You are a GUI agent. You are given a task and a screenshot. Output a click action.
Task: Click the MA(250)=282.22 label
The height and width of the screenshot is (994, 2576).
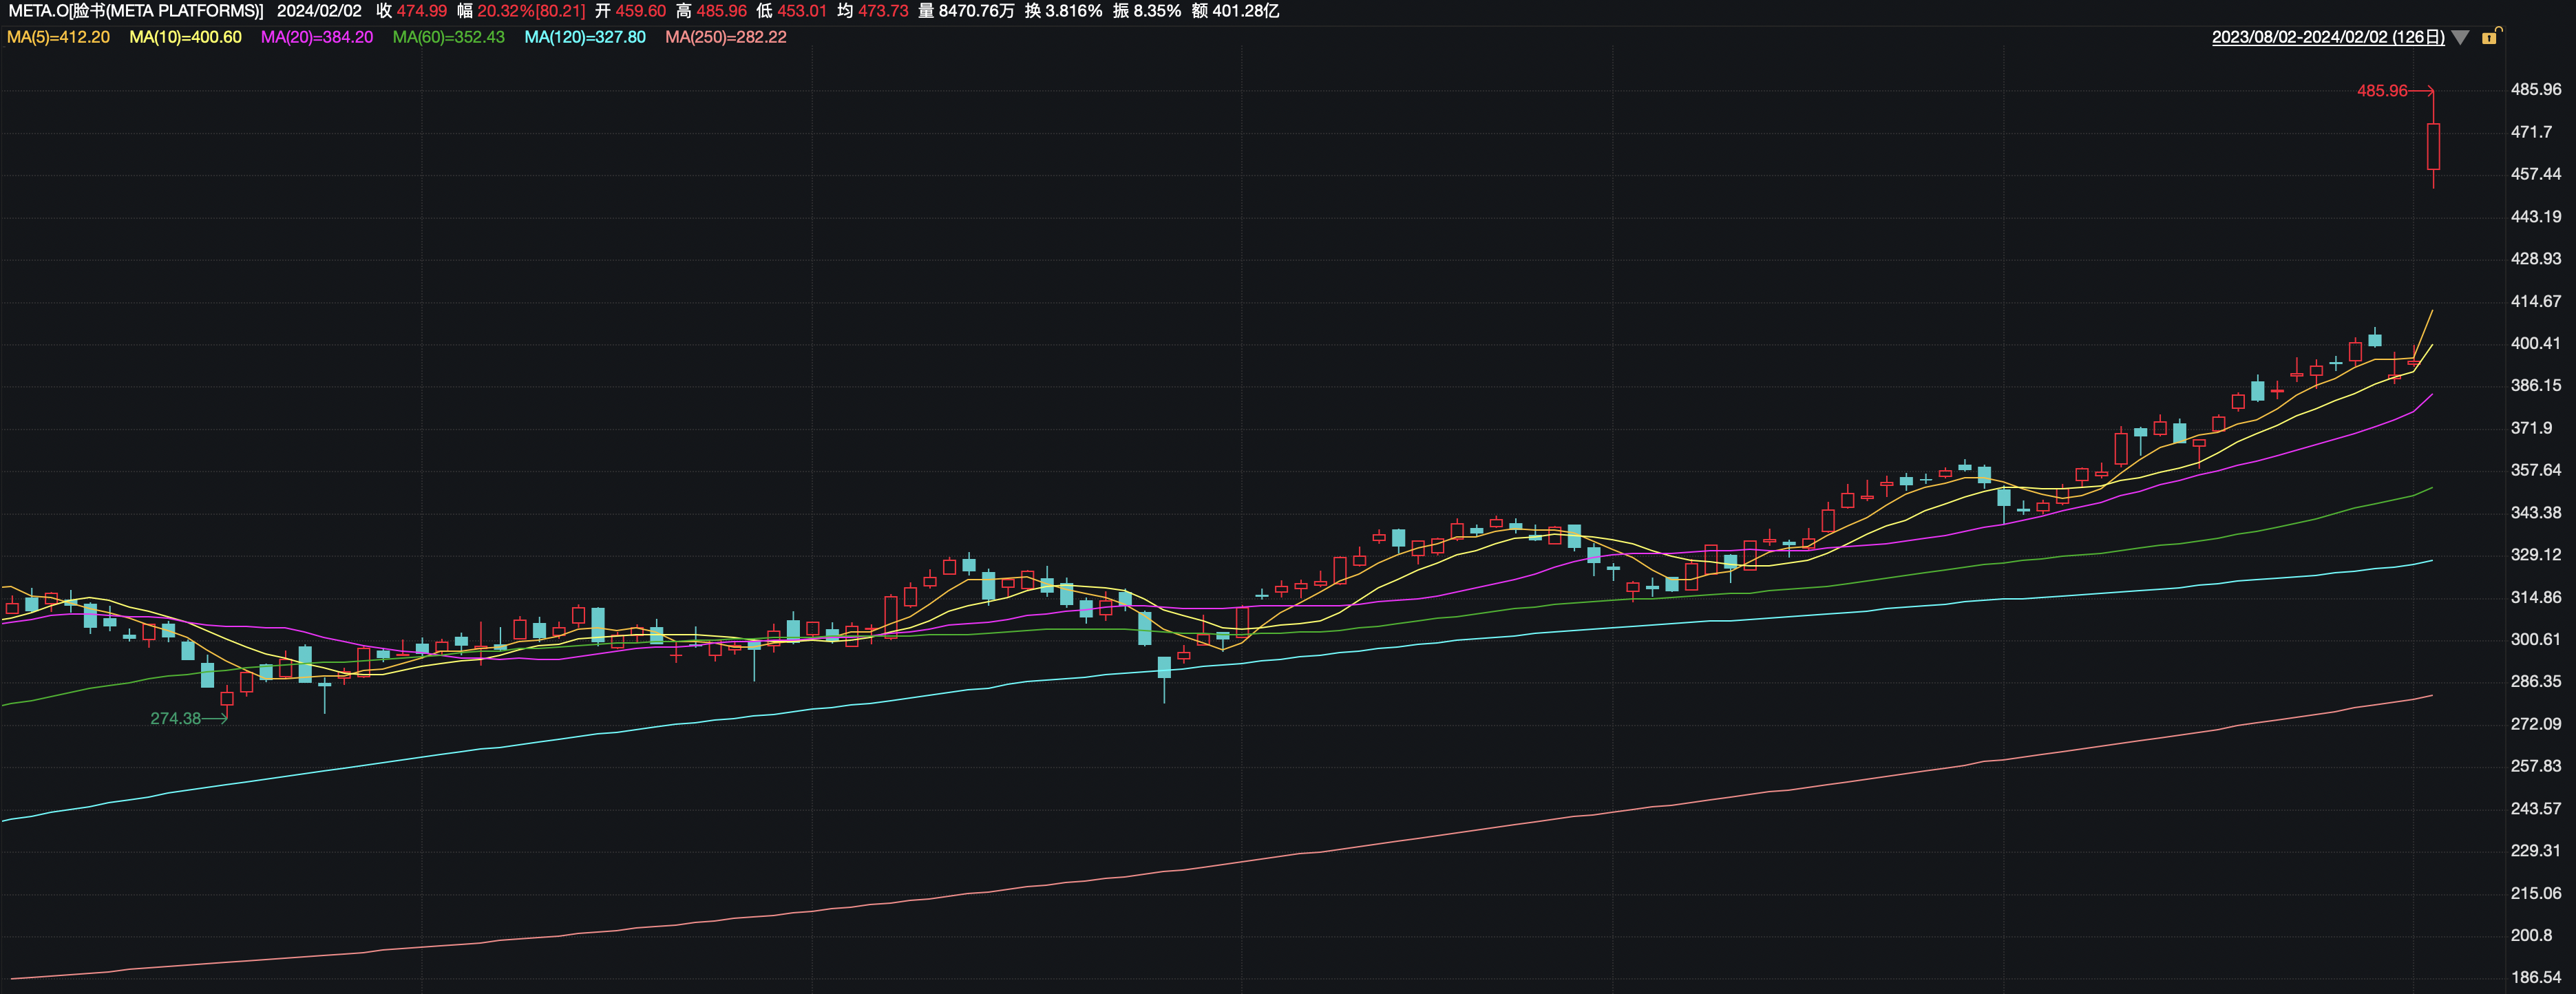coord(726,37)
